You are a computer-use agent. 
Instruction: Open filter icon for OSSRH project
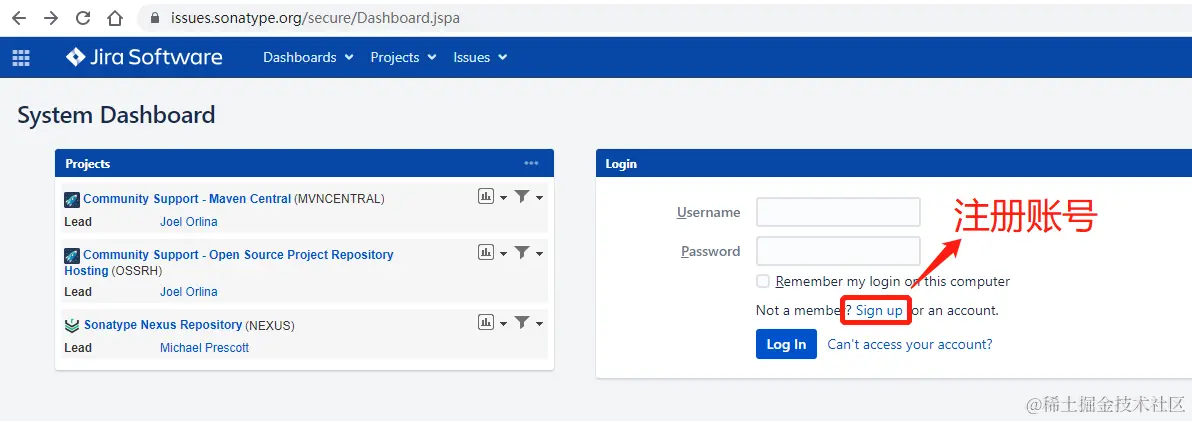pyautogui.click(x=522, y=253)
